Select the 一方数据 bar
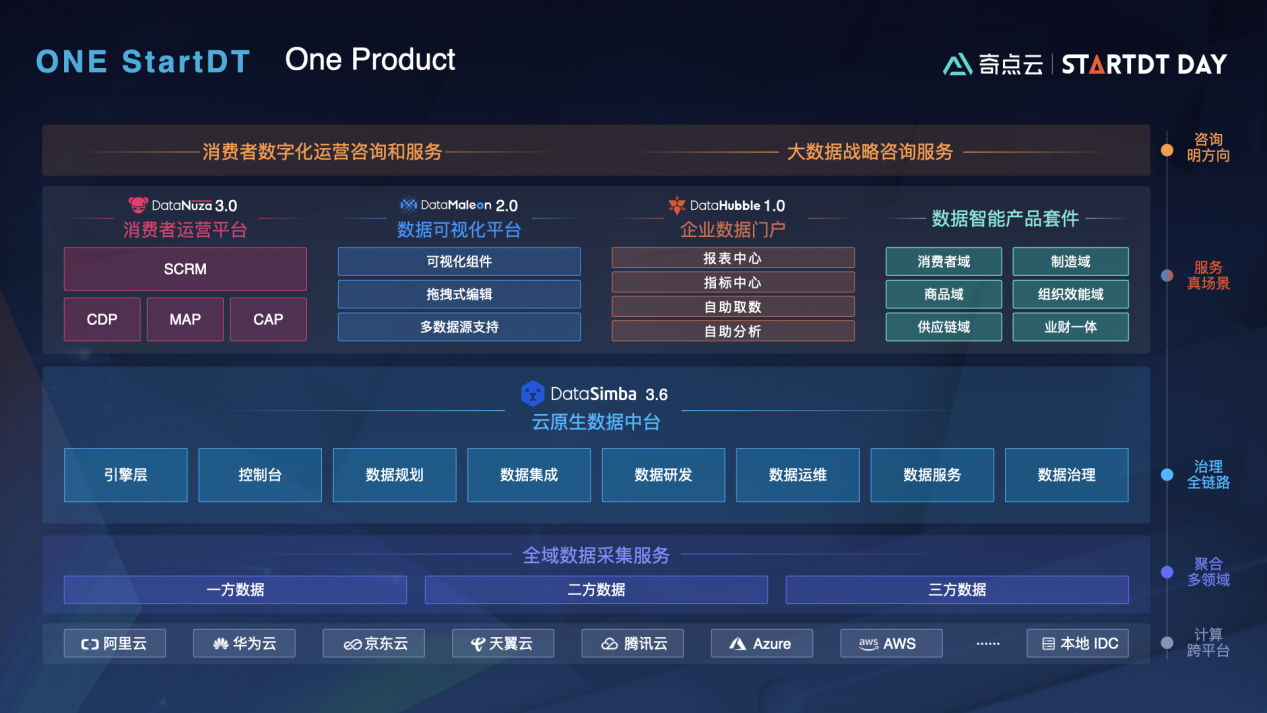Image resolution: width=1267 pixels, height=713 pixels. pyautogui.click(x=235, y=590)
